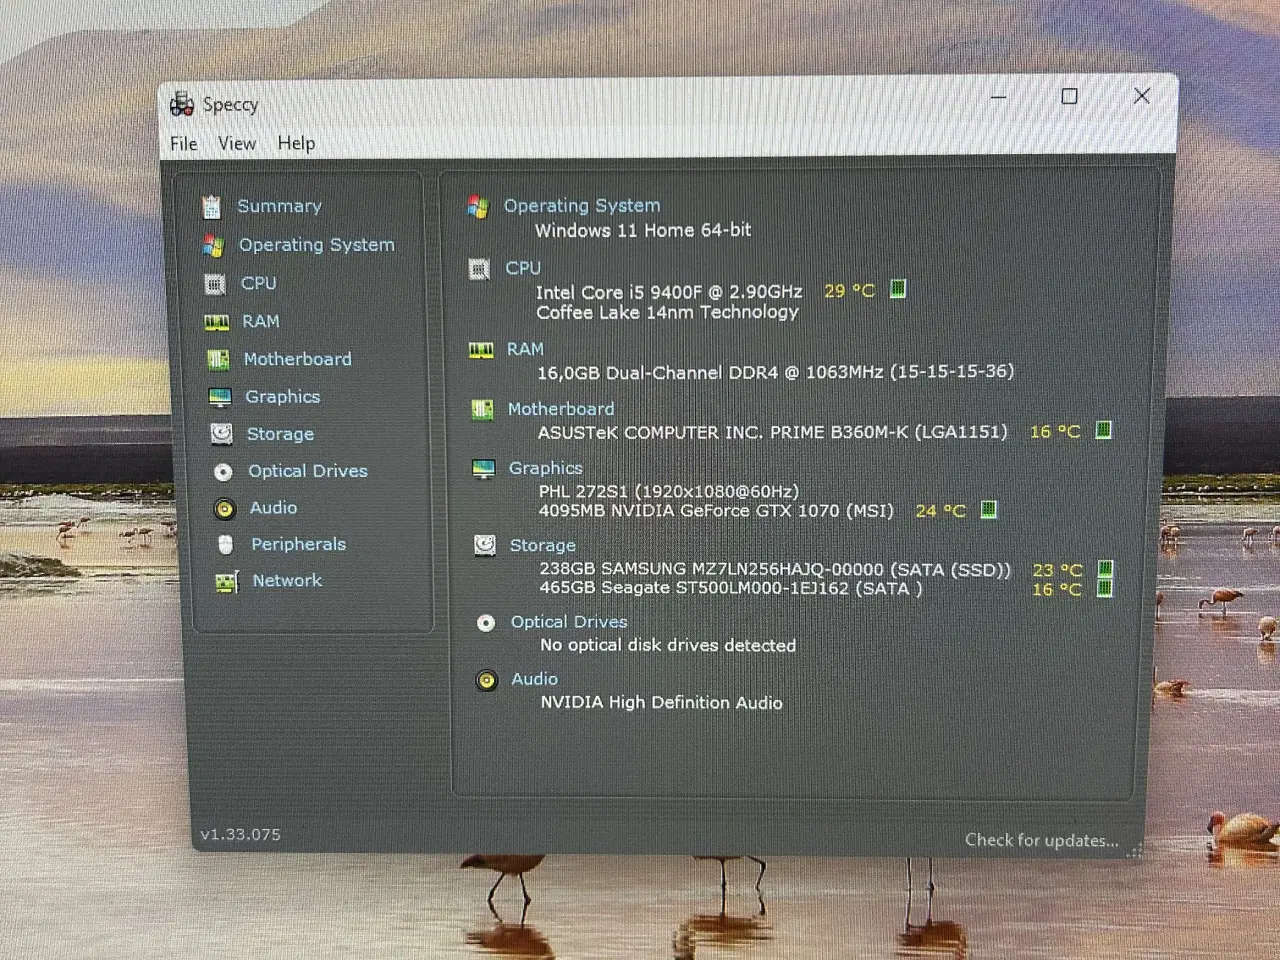Select Optical Drives in the sidebar
1280x960 pixels.
[x=307, y=471]
